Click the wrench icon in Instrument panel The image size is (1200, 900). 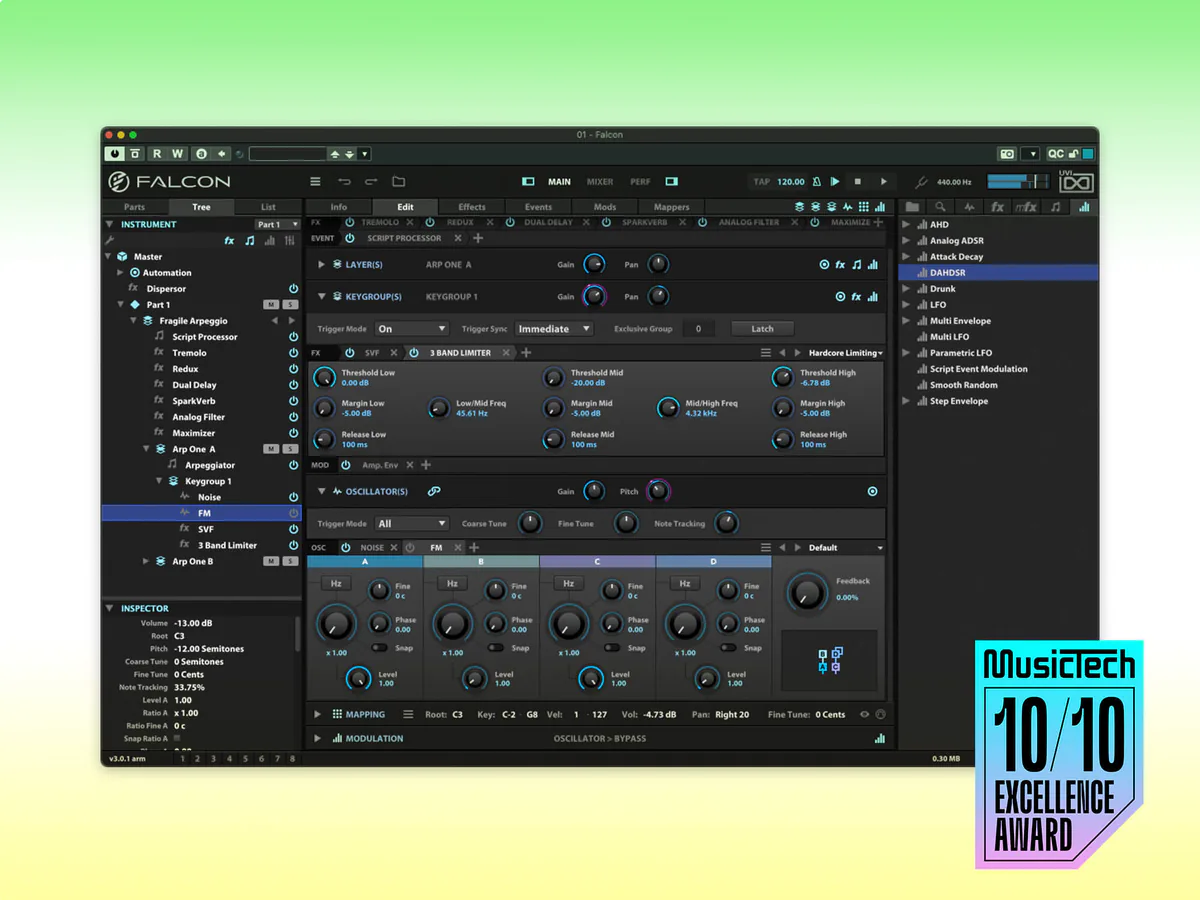[110, 240]
